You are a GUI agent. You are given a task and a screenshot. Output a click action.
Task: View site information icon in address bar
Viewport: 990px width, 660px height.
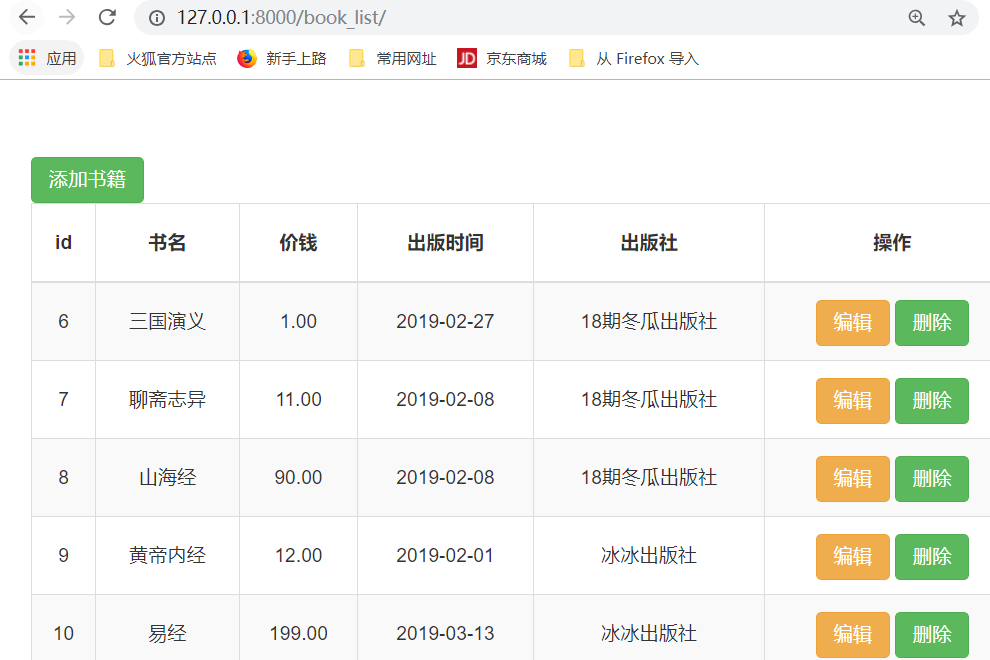click(x=157, y=18)
